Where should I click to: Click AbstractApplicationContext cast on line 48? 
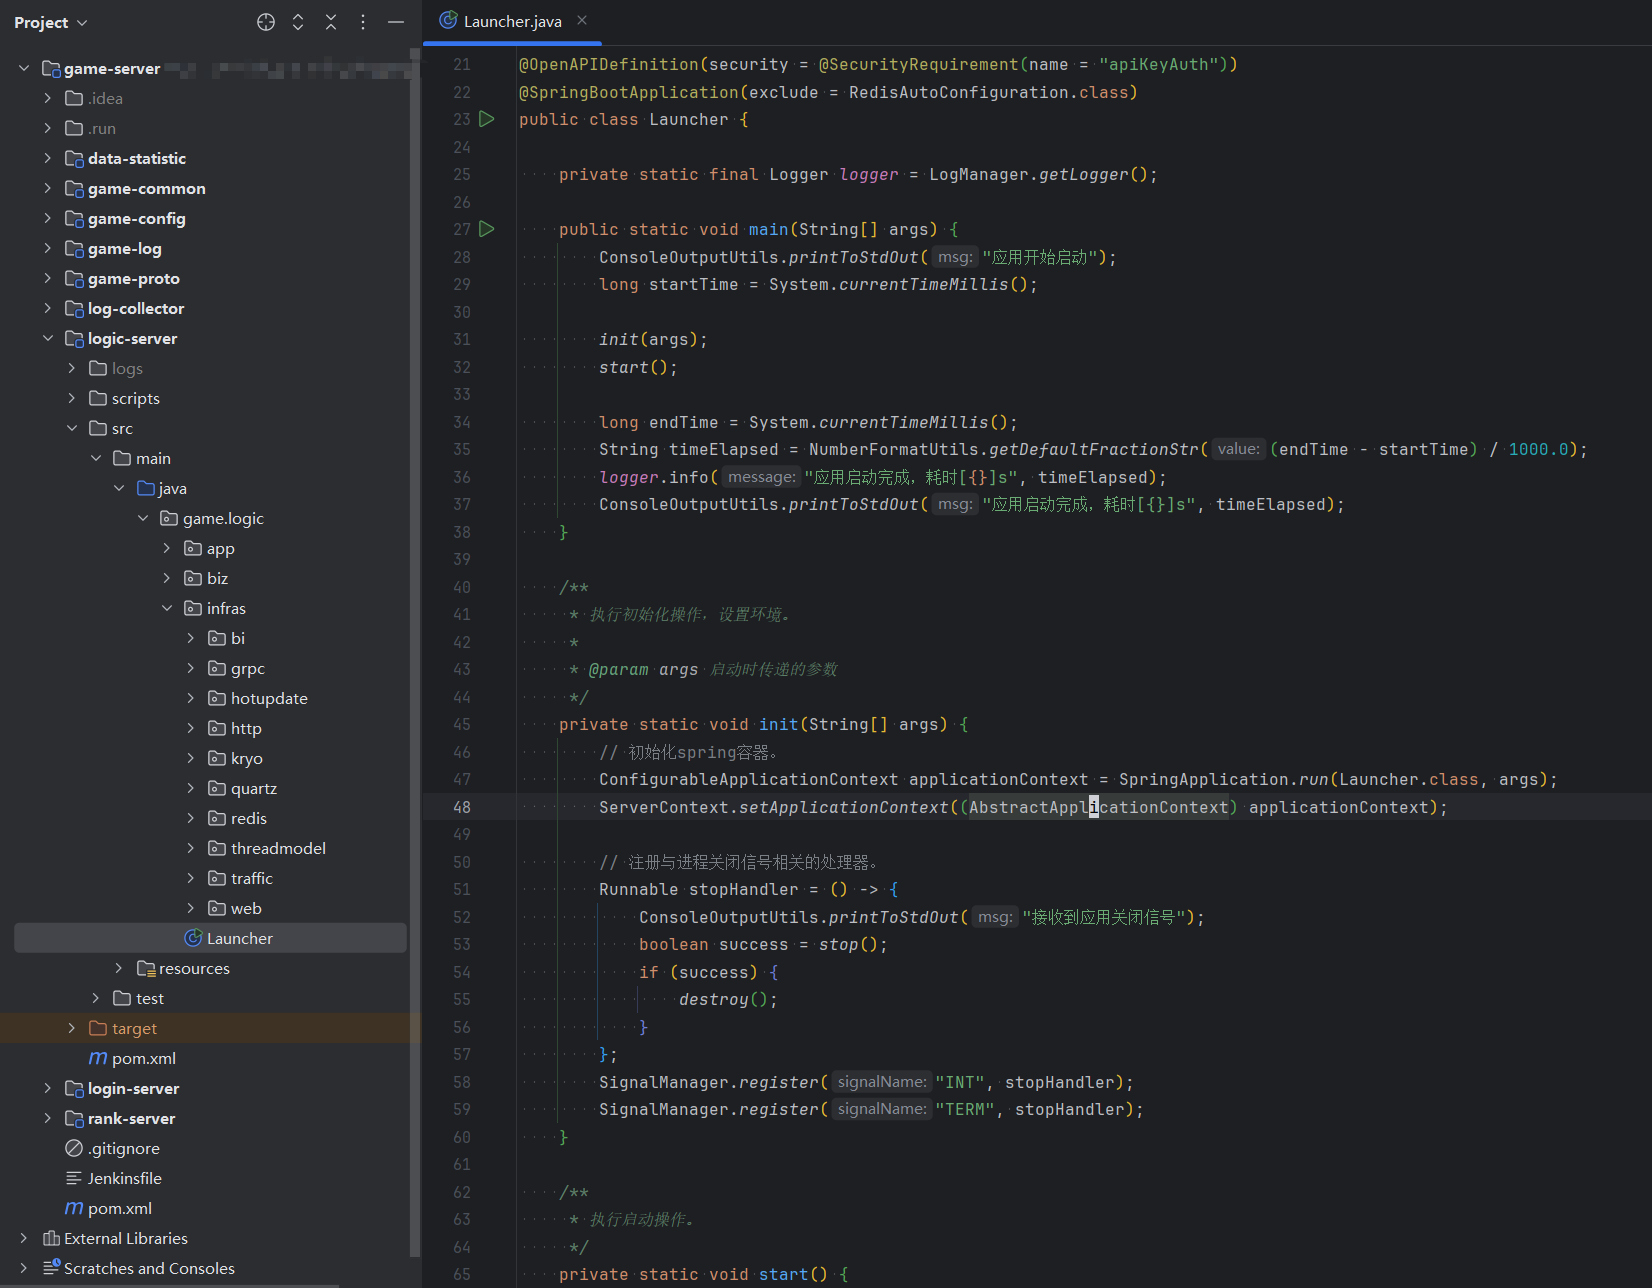1098,807
